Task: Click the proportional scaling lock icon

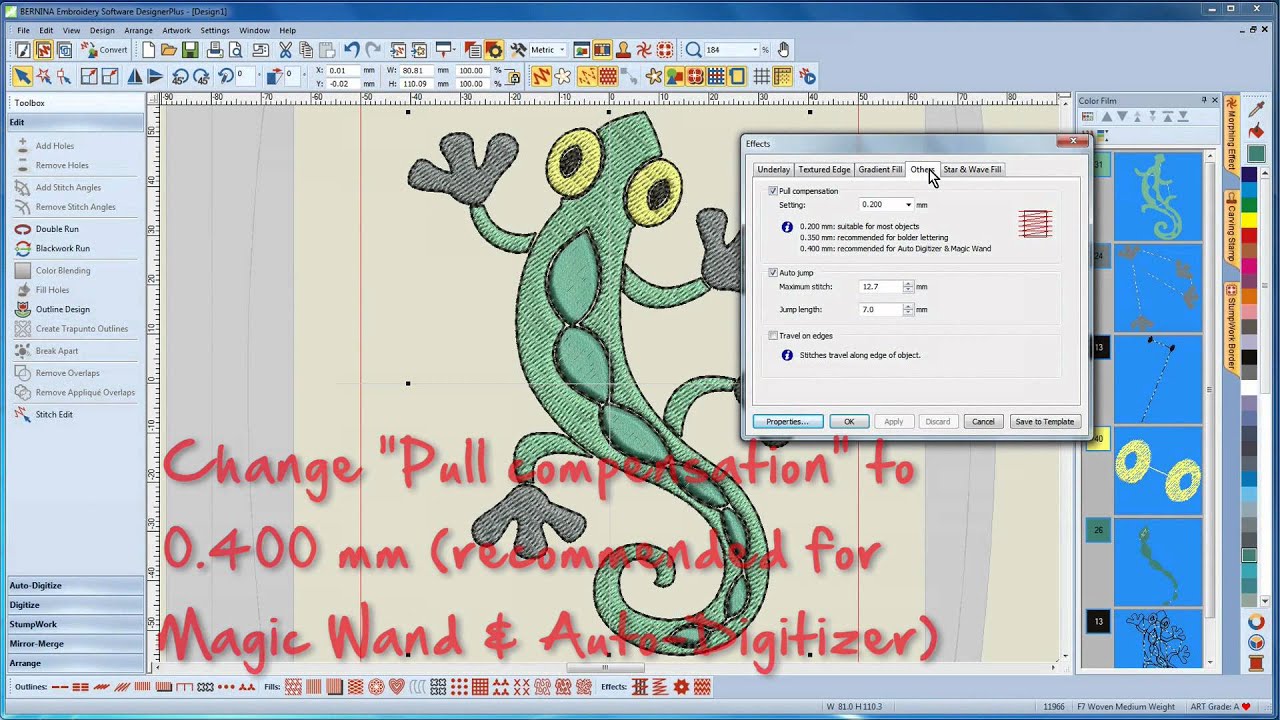Action: [x=513, y=77]
